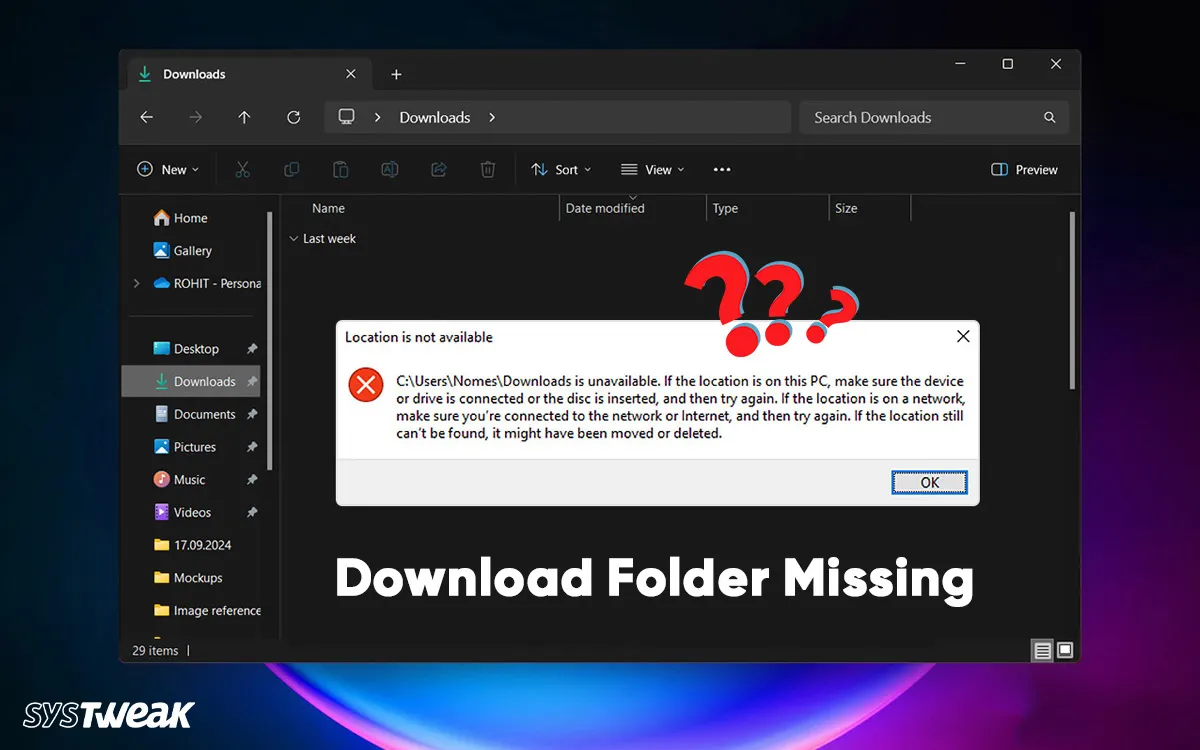Click the file list vertical scrollbar
The image size is (1200, 750).
coord(1072,300)
